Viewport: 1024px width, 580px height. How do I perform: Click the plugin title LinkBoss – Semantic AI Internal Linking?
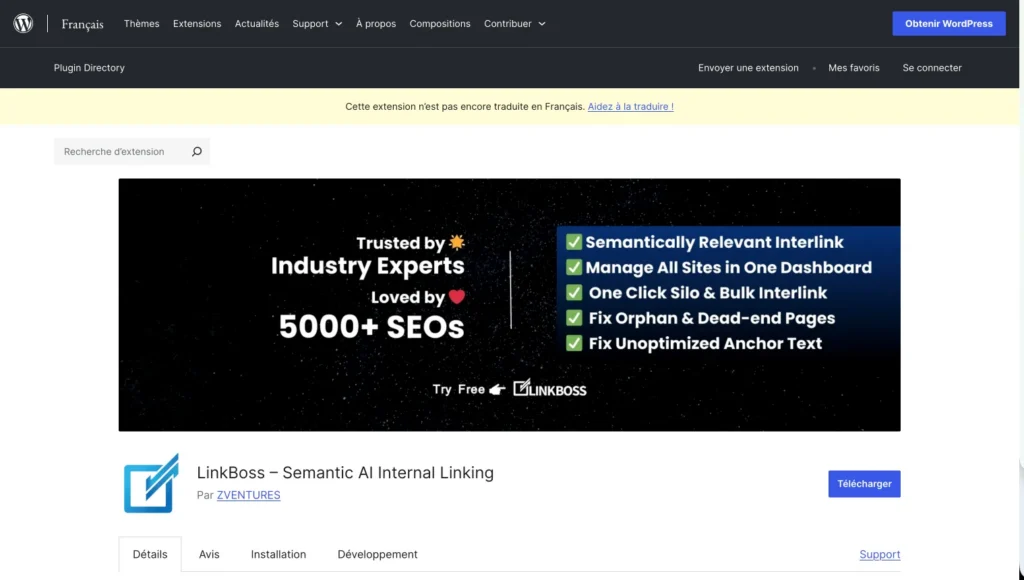point(345,472)
